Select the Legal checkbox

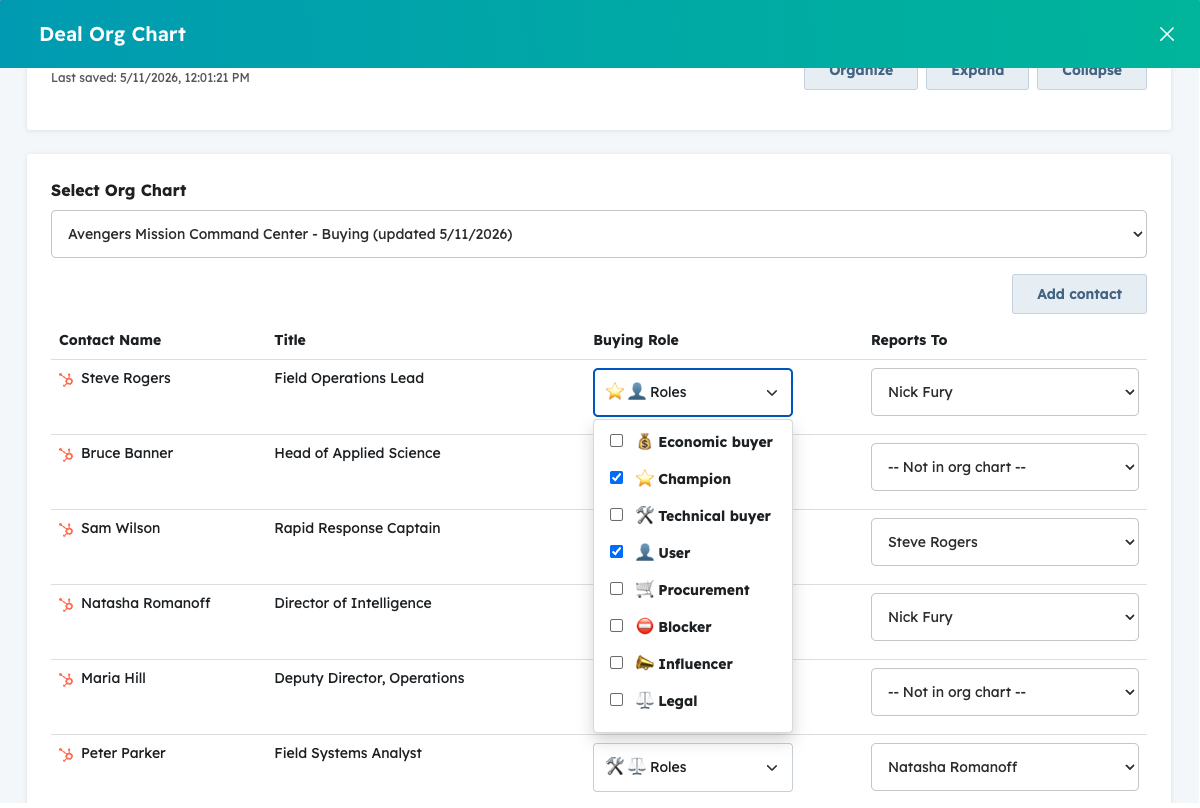click(616, 700)
